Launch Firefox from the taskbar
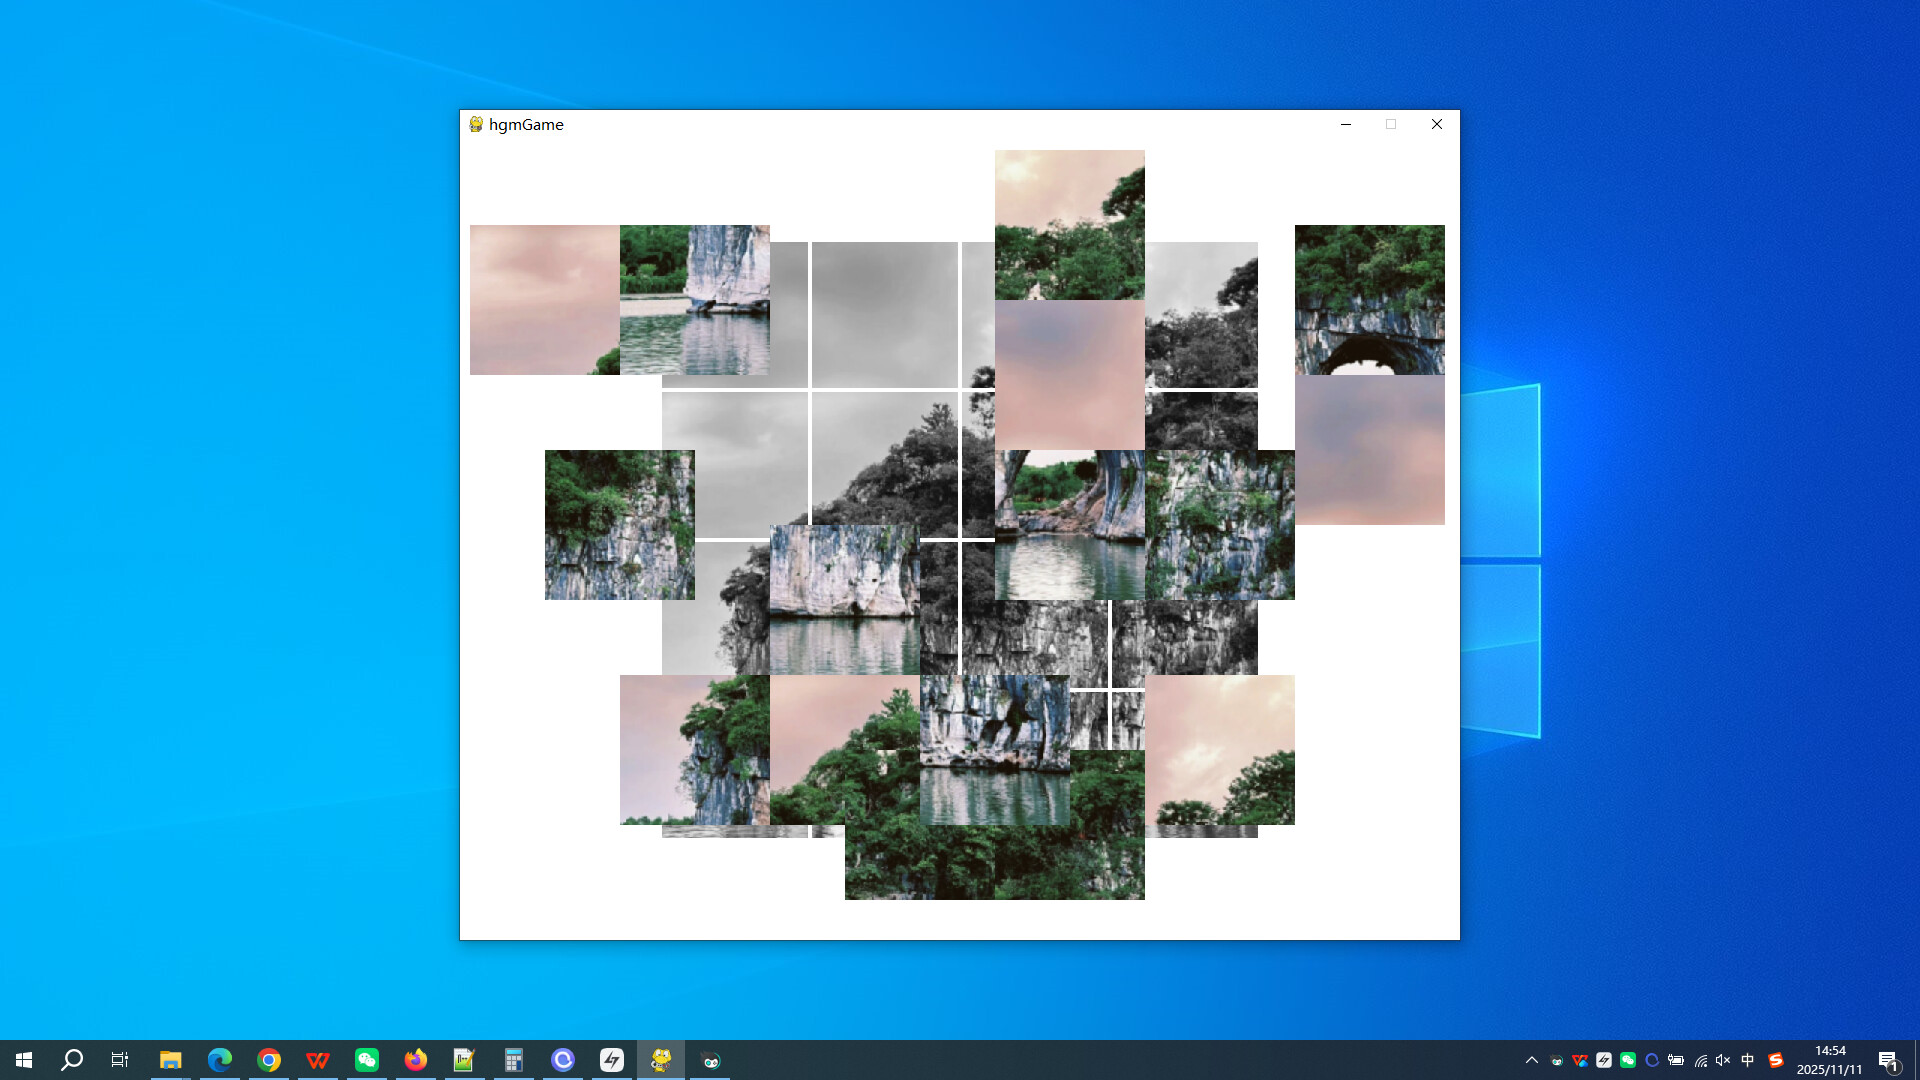The width and height of the screenshot is (1920, 1080). point(415,1060)
